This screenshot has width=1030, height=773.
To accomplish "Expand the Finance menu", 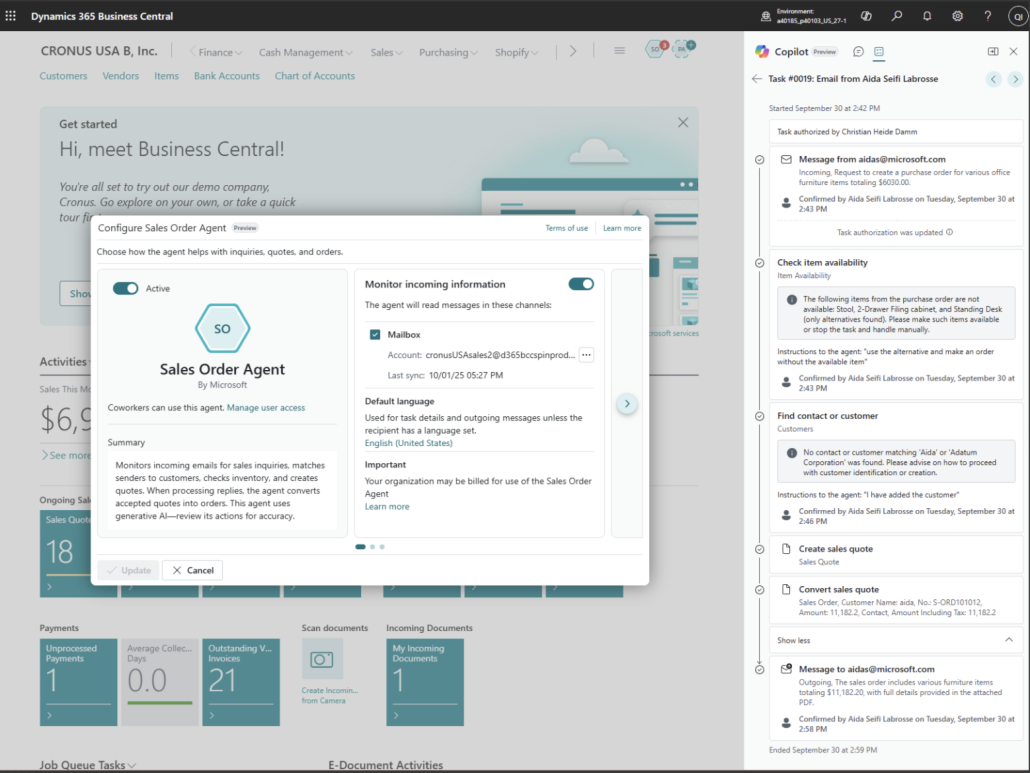I will (x=220, y=52).
